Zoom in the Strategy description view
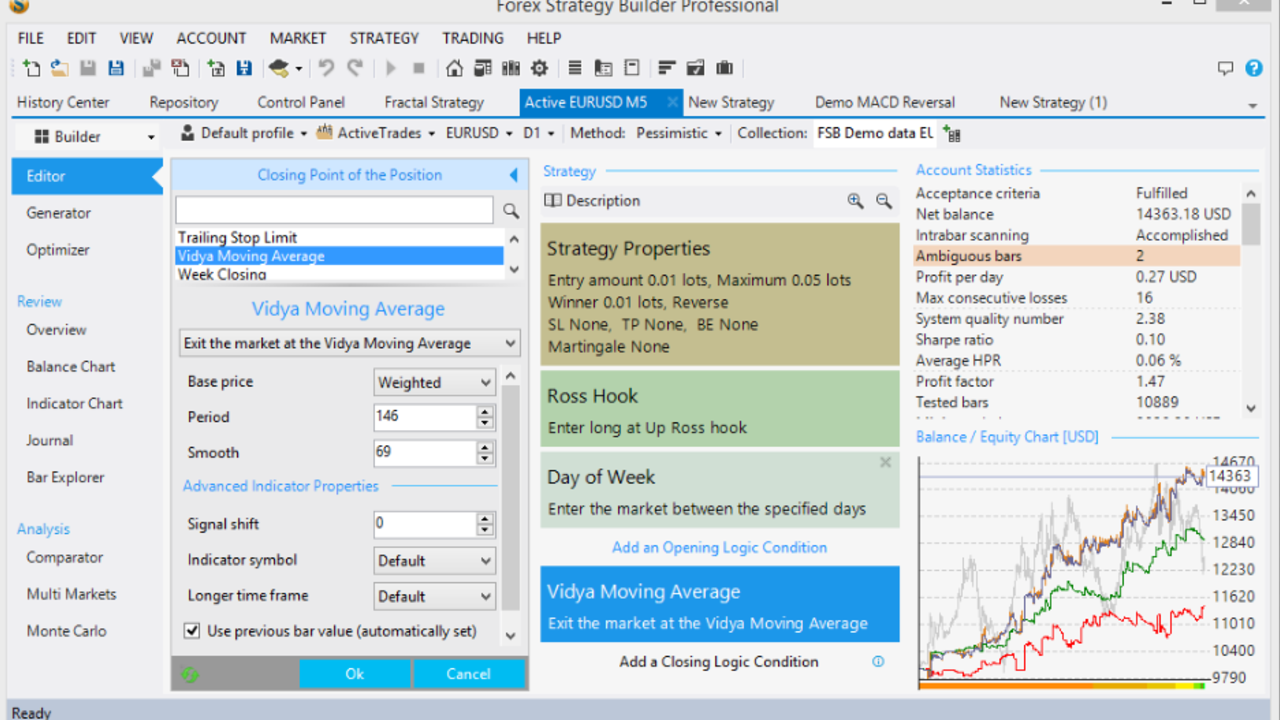The image size is (1280, 720). pyautogui.click(x=855, y=201)
